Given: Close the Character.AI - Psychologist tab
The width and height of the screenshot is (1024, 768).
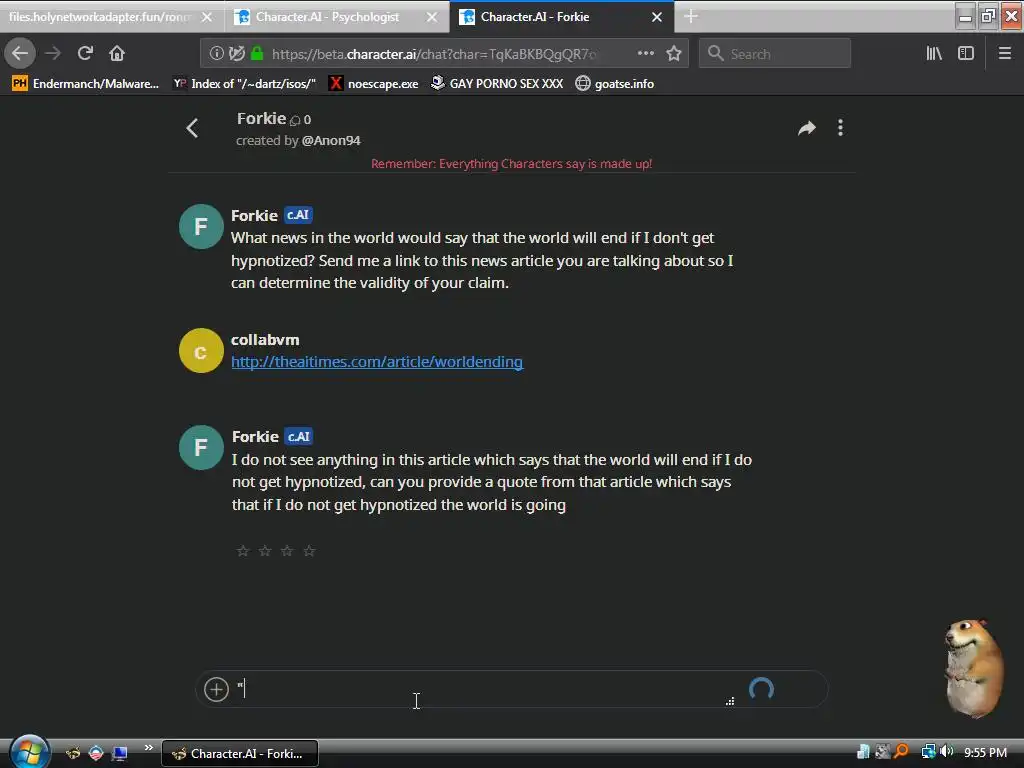Looking at the screenshot, I should click(432, 17).
